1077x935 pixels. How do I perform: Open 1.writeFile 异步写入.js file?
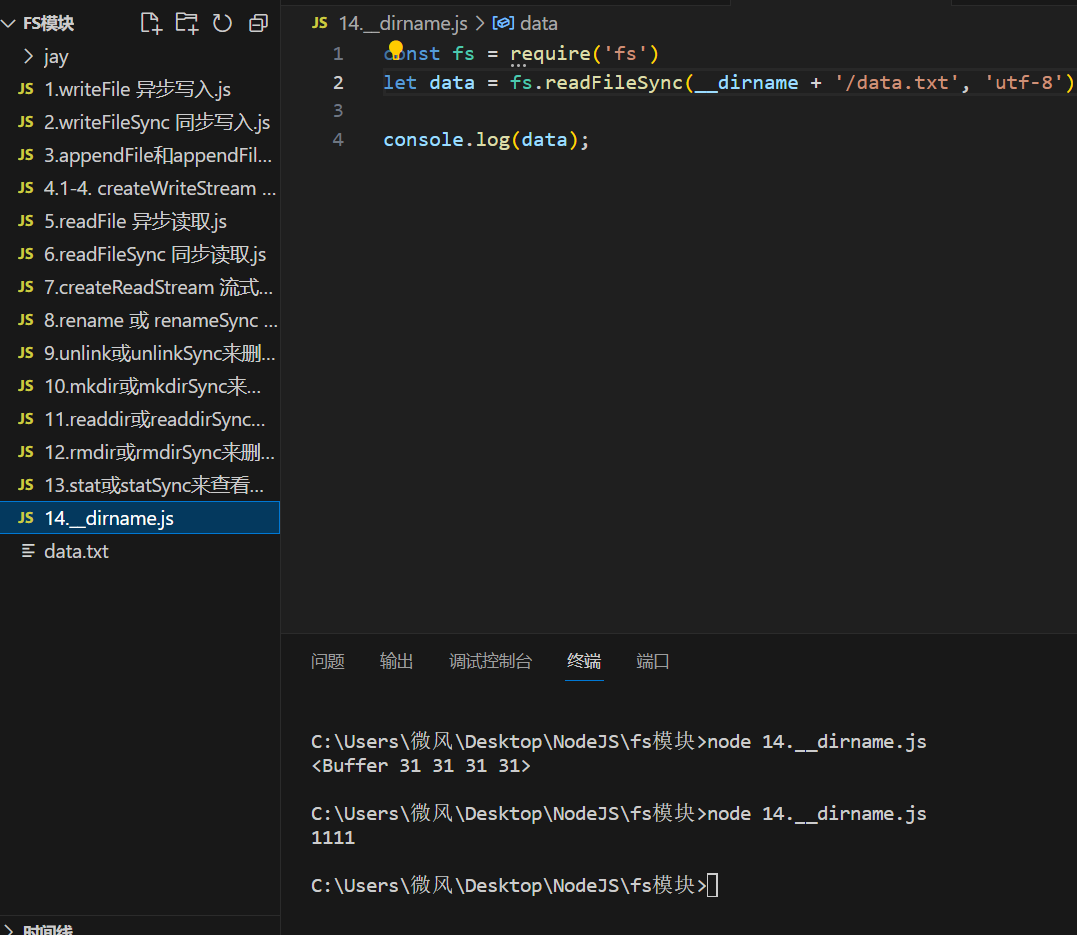[137, 89]
